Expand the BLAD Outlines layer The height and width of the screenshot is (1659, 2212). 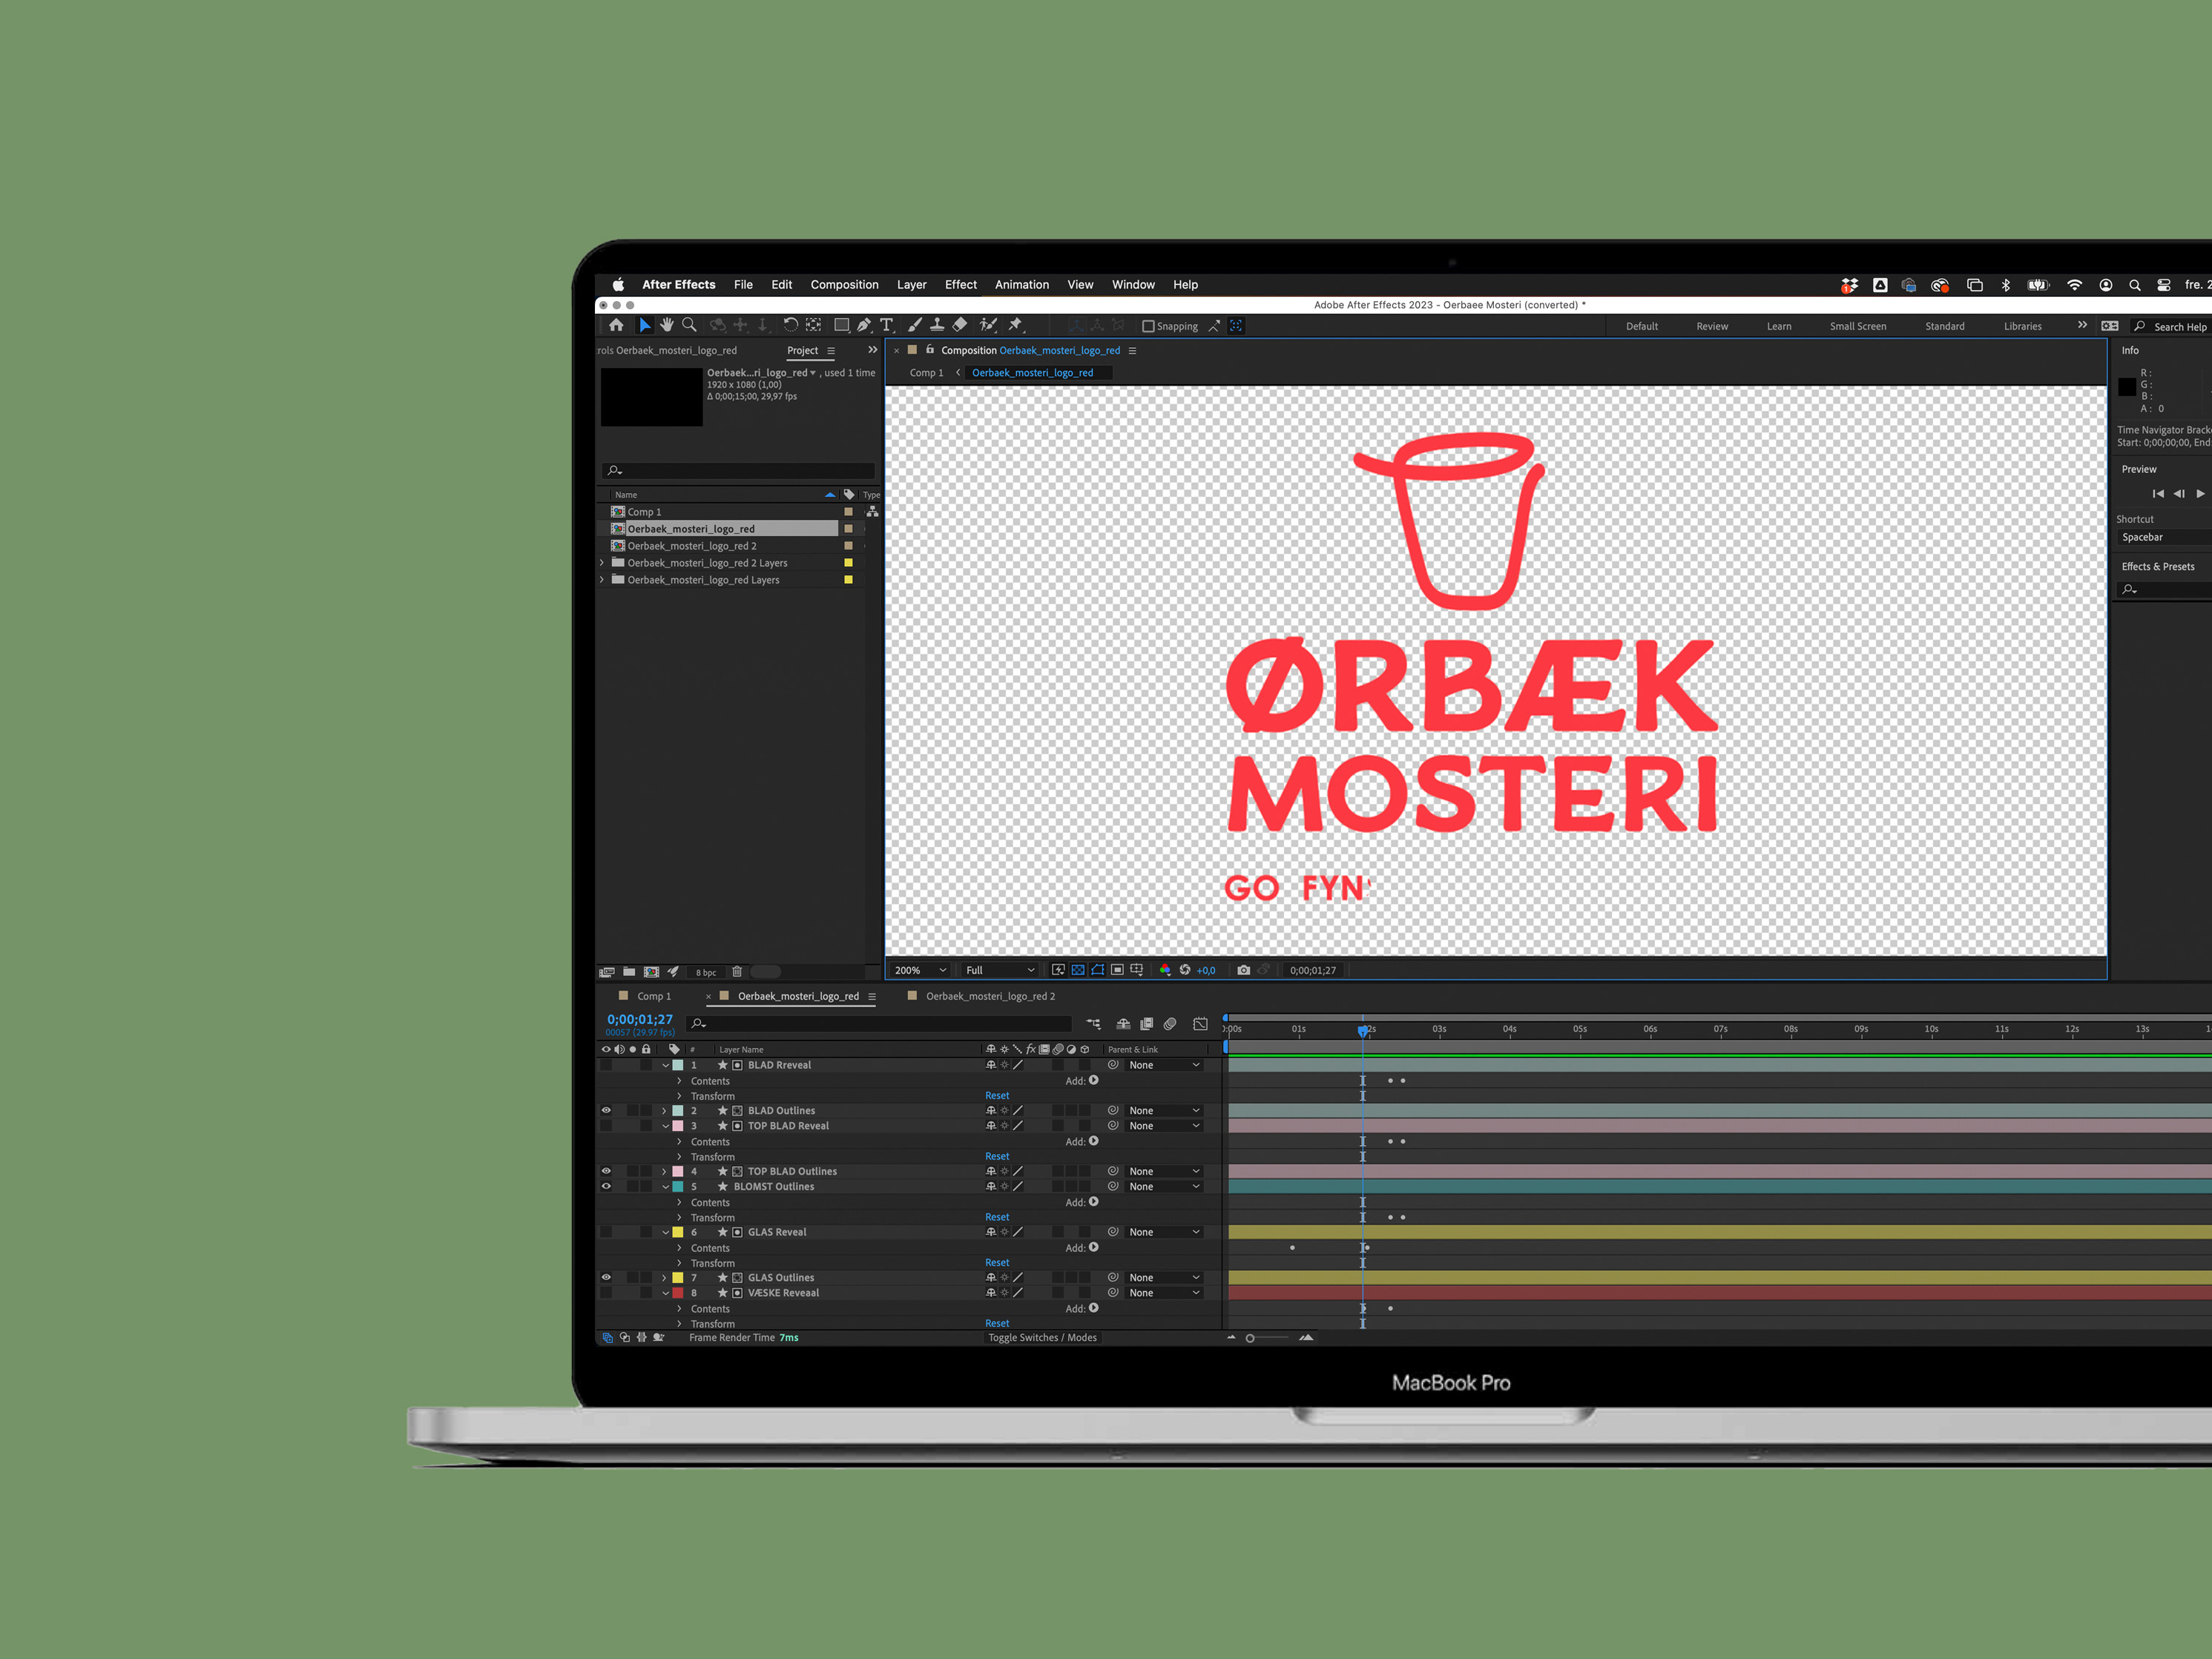tap(664, 1111)
